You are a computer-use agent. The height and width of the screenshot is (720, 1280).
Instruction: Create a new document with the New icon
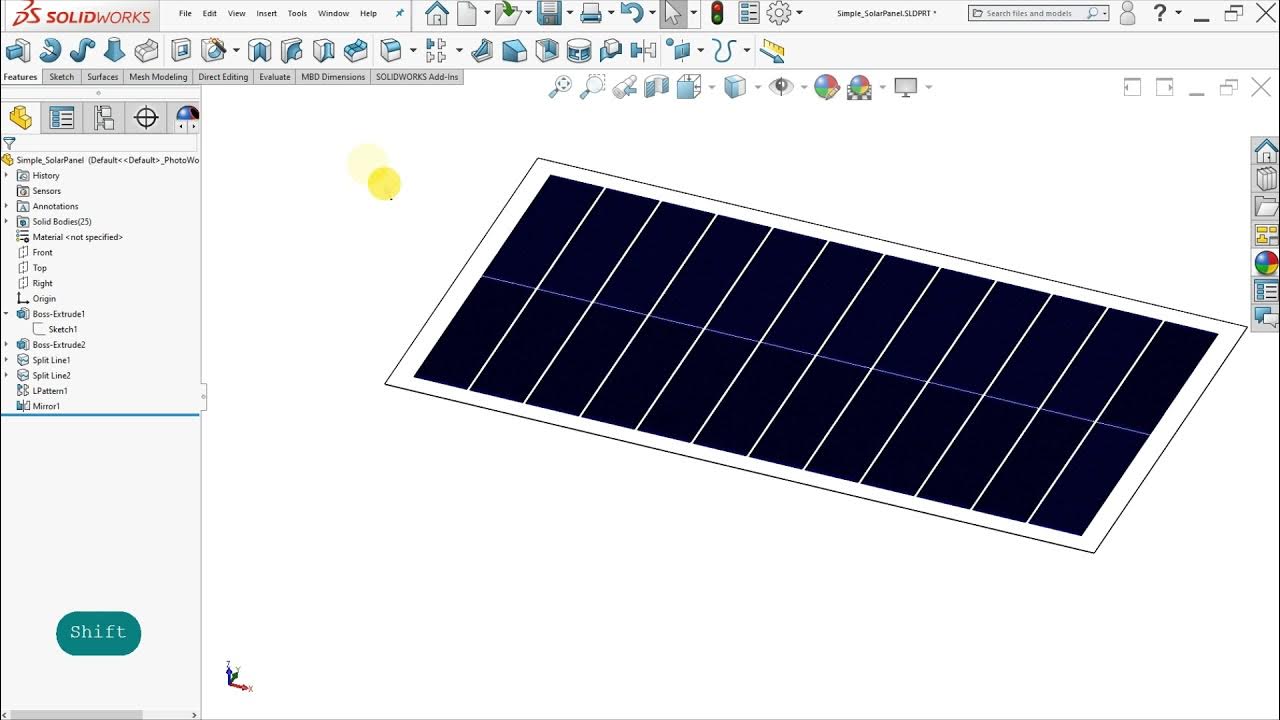click(467, 13)
